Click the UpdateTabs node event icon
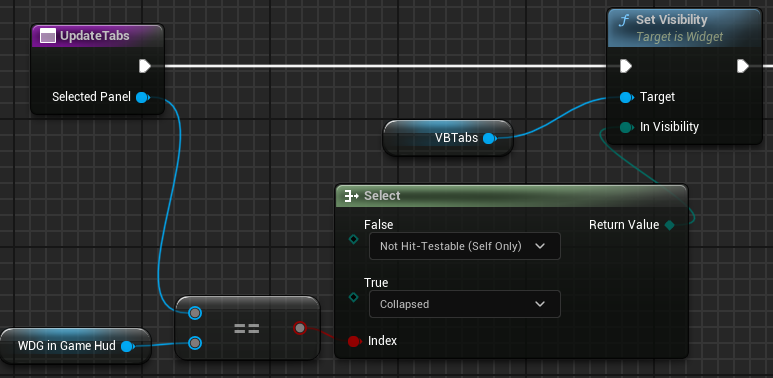The width and height of the screenshot is (773, 378). (48, 36)
